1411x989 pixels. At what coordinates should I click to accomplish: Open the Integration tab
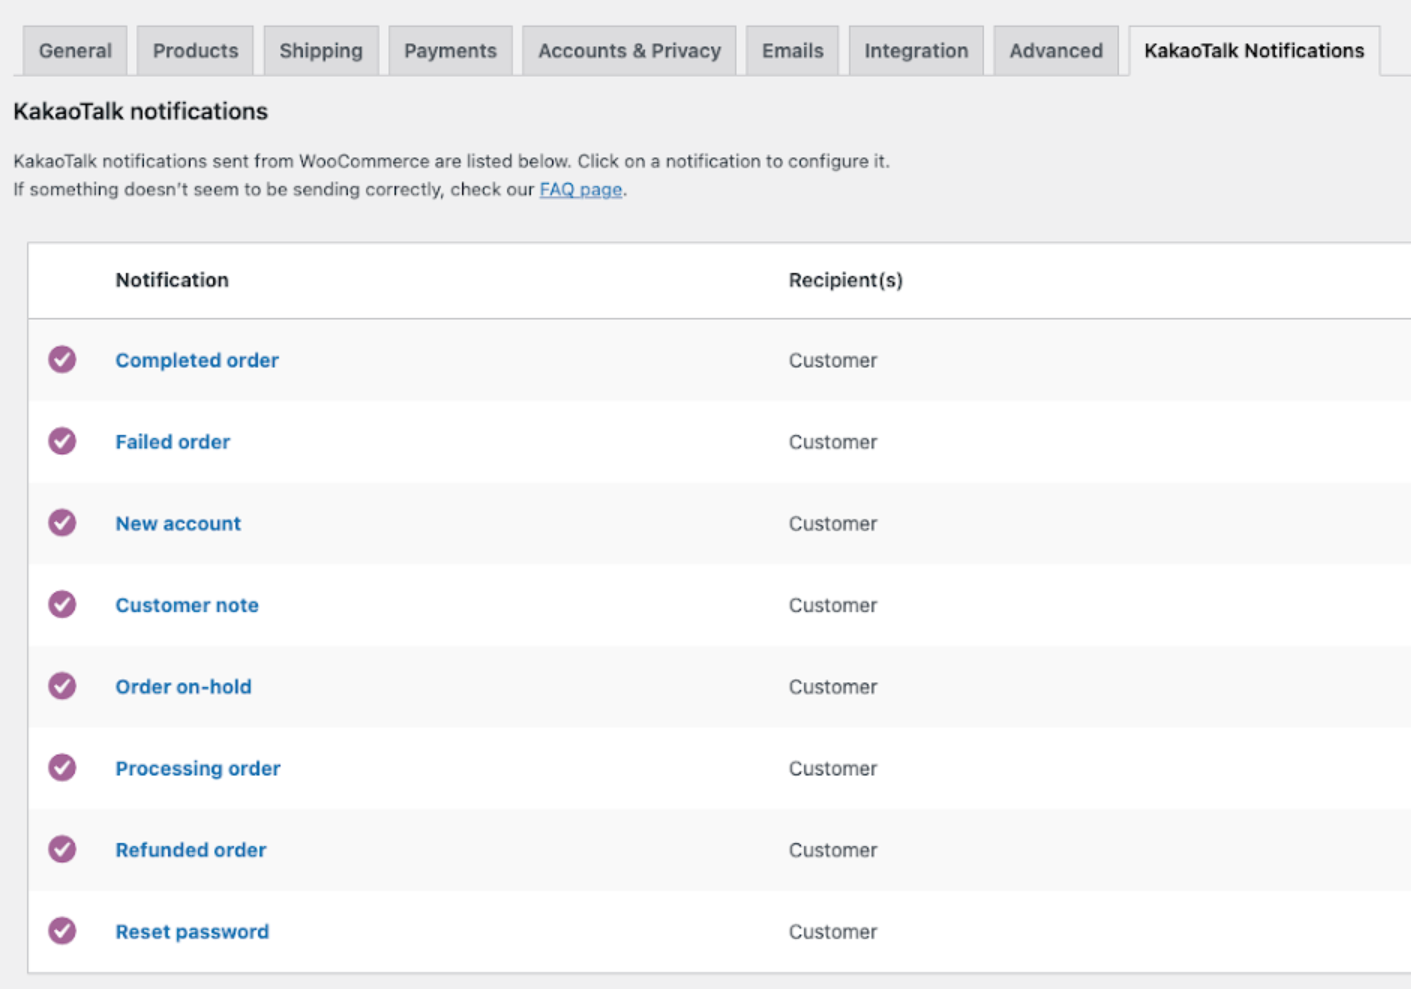pyautogui.click(x=916, y=51)
